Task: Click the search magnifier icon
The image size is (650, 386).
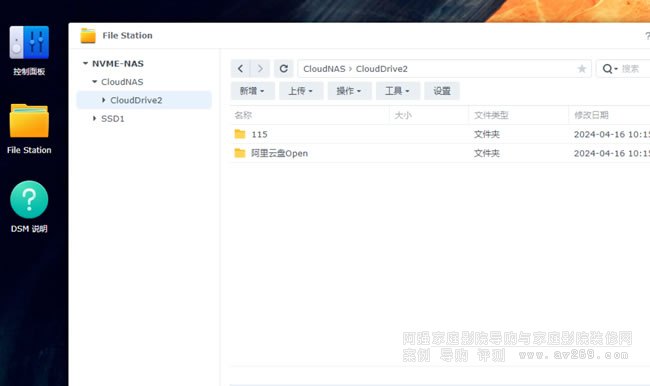Action: (x=607, y=69)
